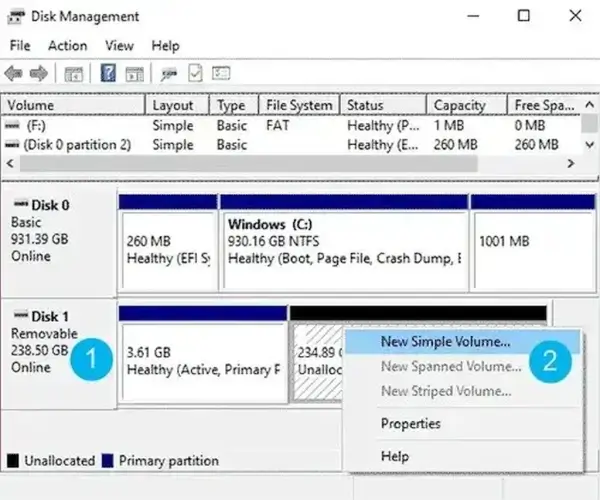Click the 0 MB free space cell
The image size is (600, 500).
coord(530,125)
